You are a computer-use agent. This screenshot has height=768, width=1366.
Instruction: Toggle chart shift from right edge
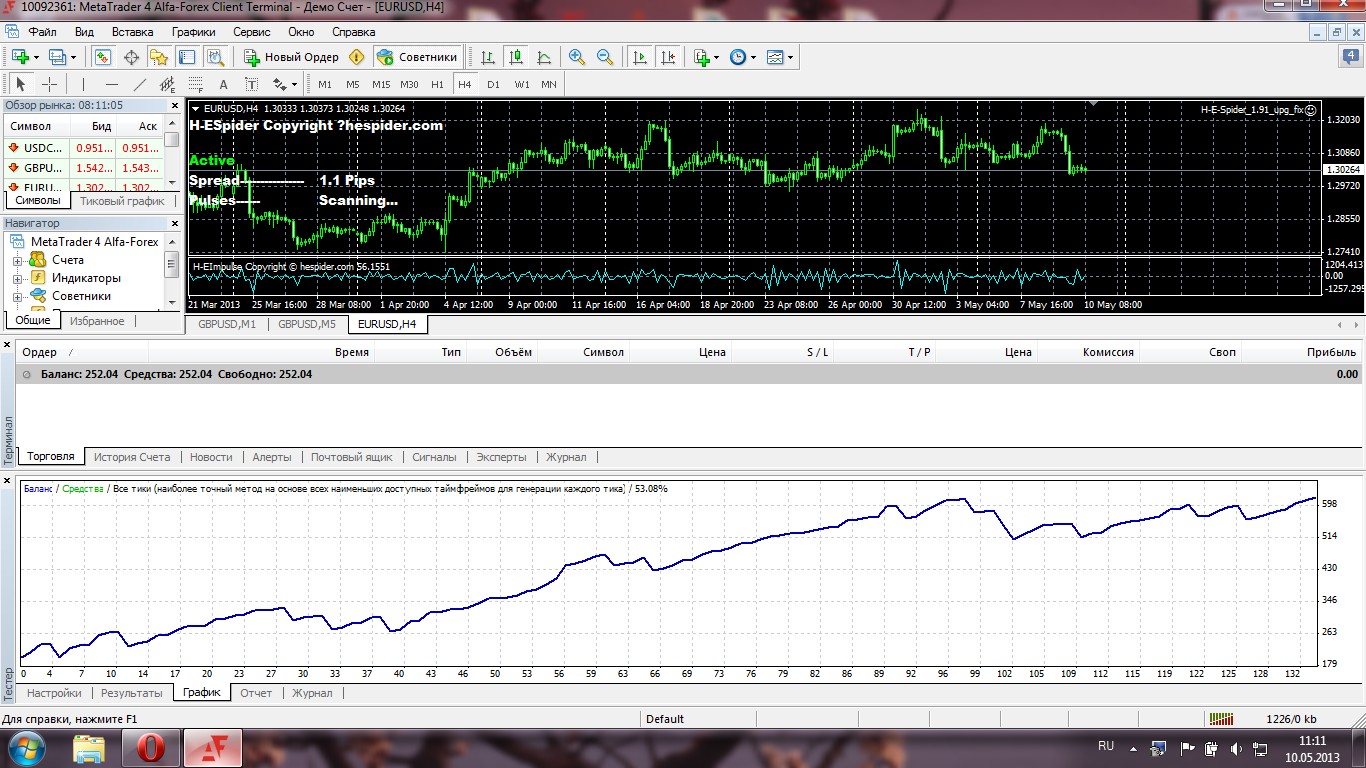coord(668,57)
